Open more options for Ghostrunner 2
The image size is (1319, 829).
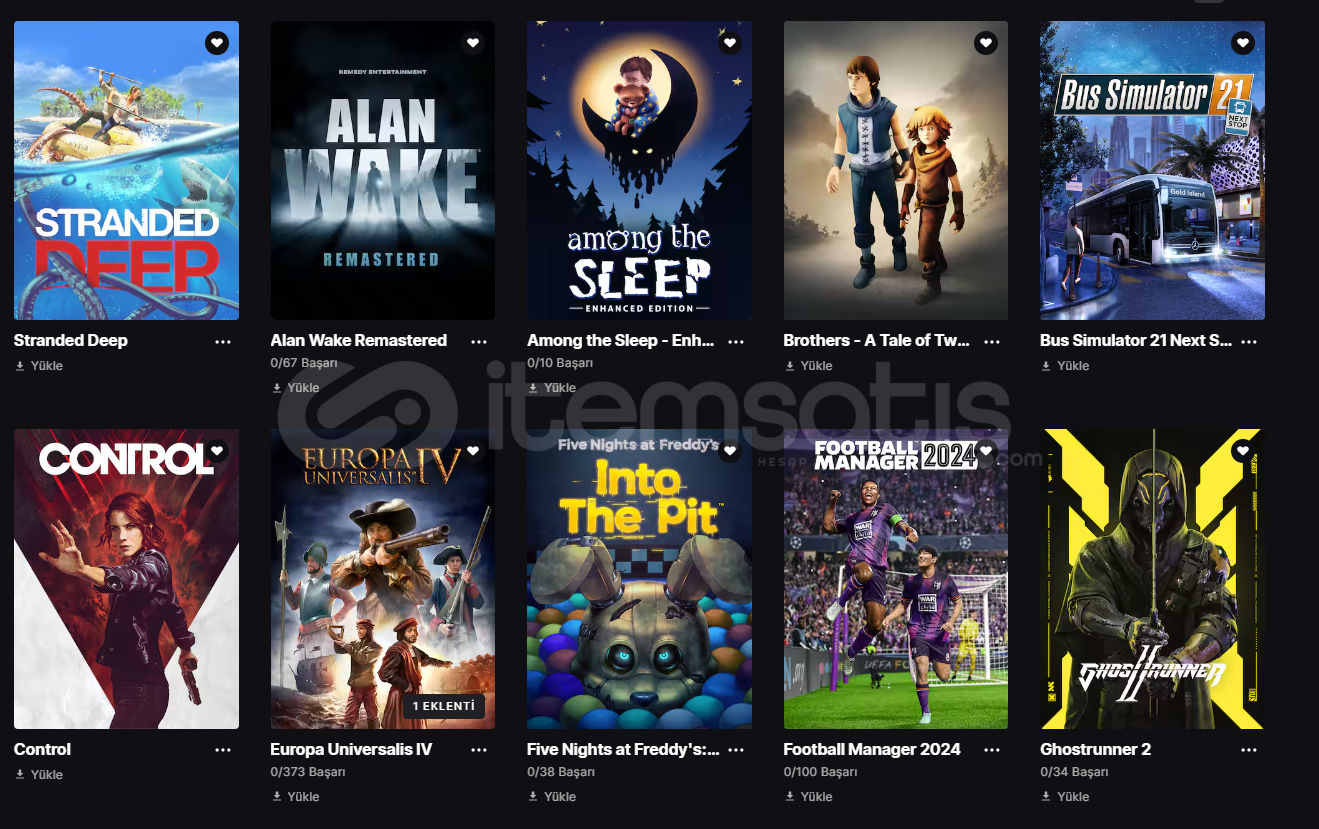[x=1249, y=750]
